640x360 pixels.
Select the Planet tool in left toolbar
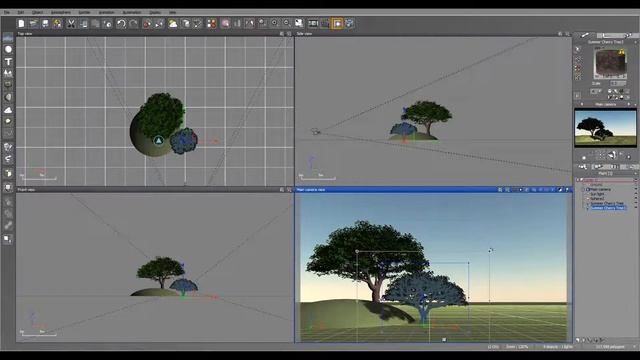pyautogui.click(x=8, y=97)
